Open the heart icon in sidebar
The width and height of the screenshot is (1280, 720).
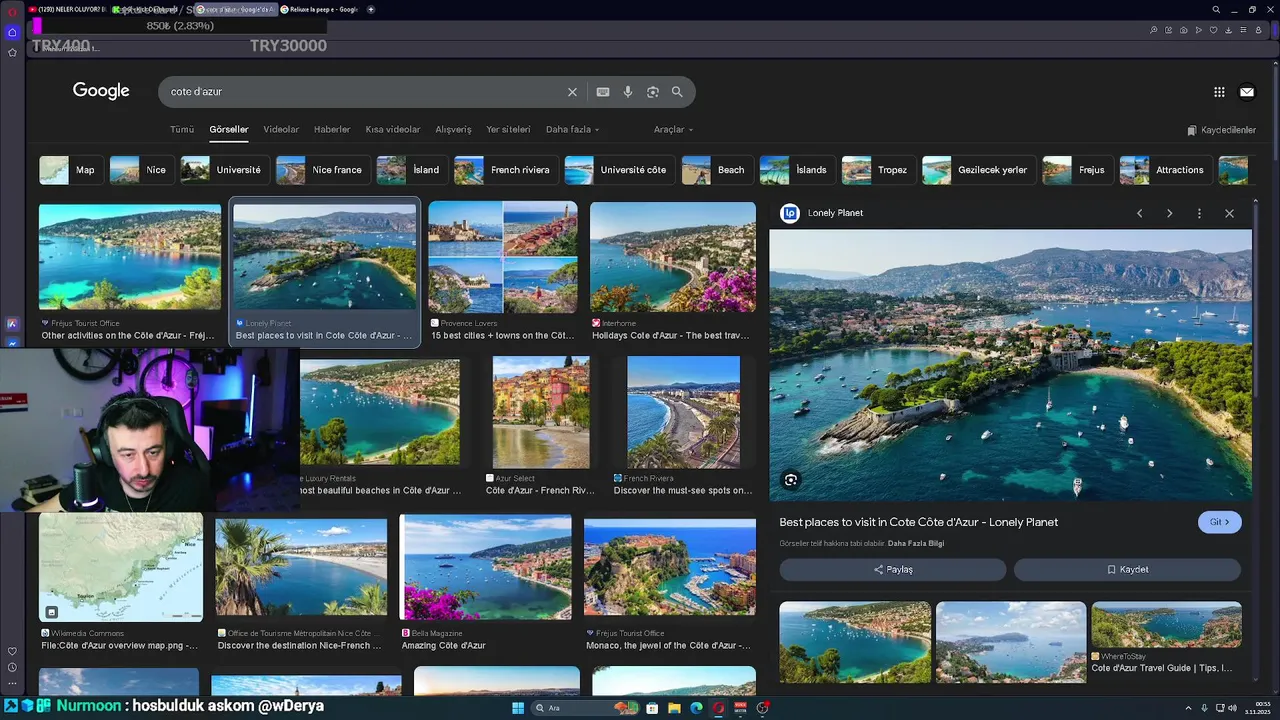12,652
